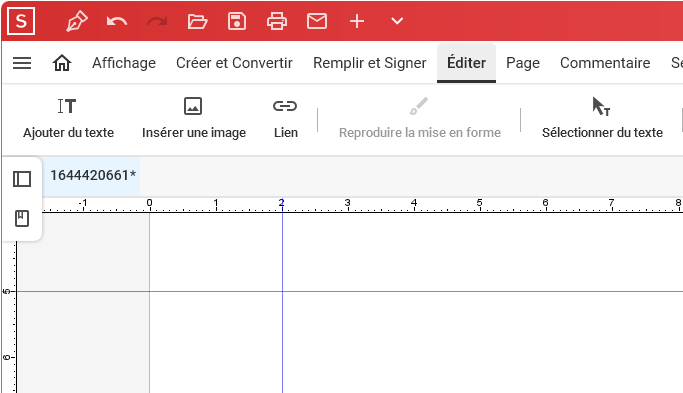This screenshot has width=683, height=393.
Task: Undo the last action
Action: click(x=117, y=21)
